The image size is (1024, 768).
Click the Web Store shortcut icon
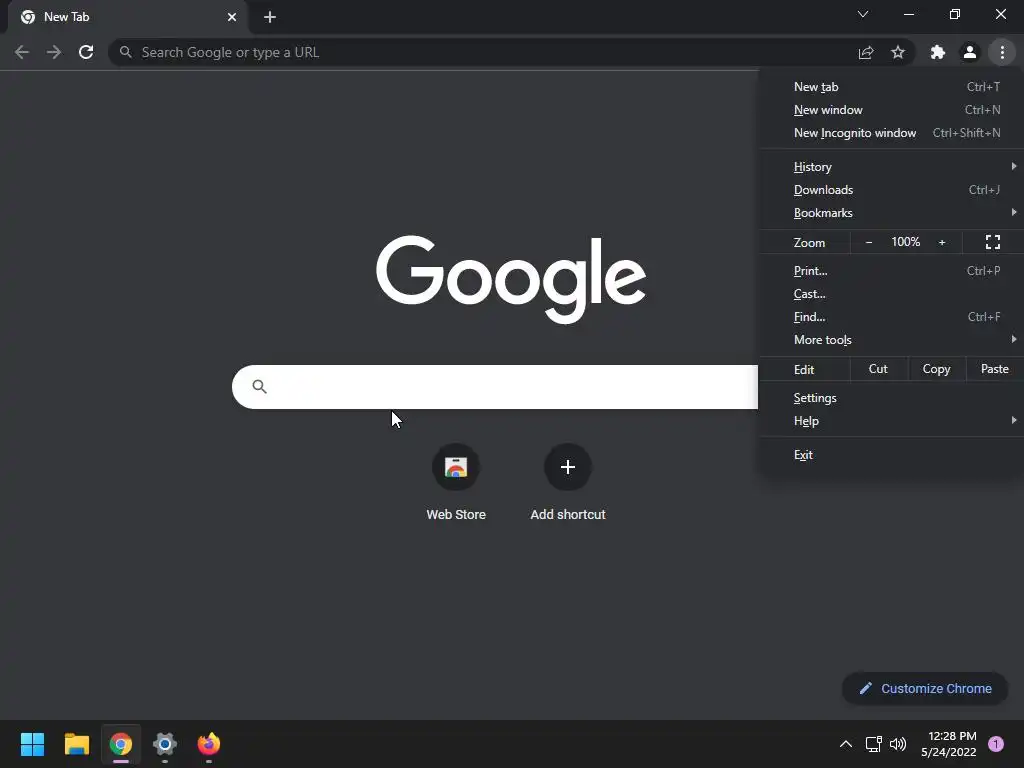(456, 467)
